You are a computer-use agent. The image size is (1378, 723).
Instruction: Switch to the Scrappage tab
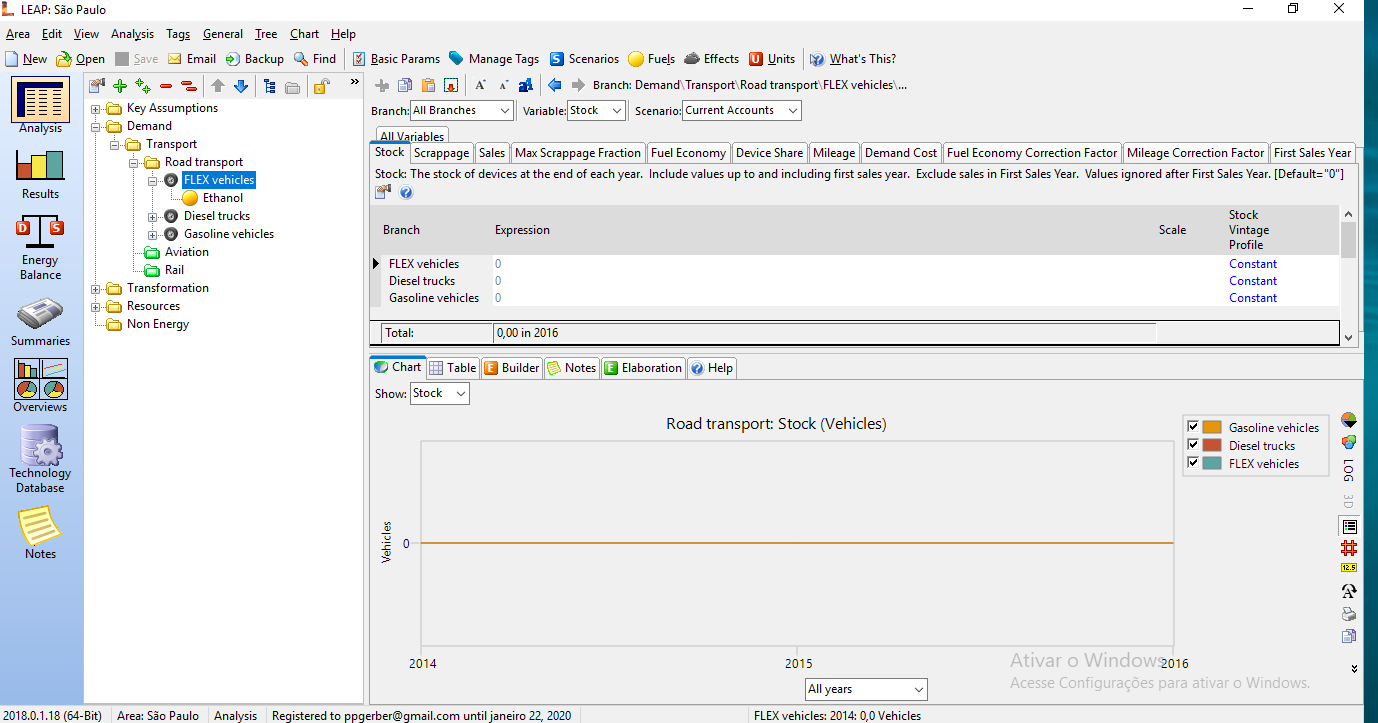click(x=441, y=153)
